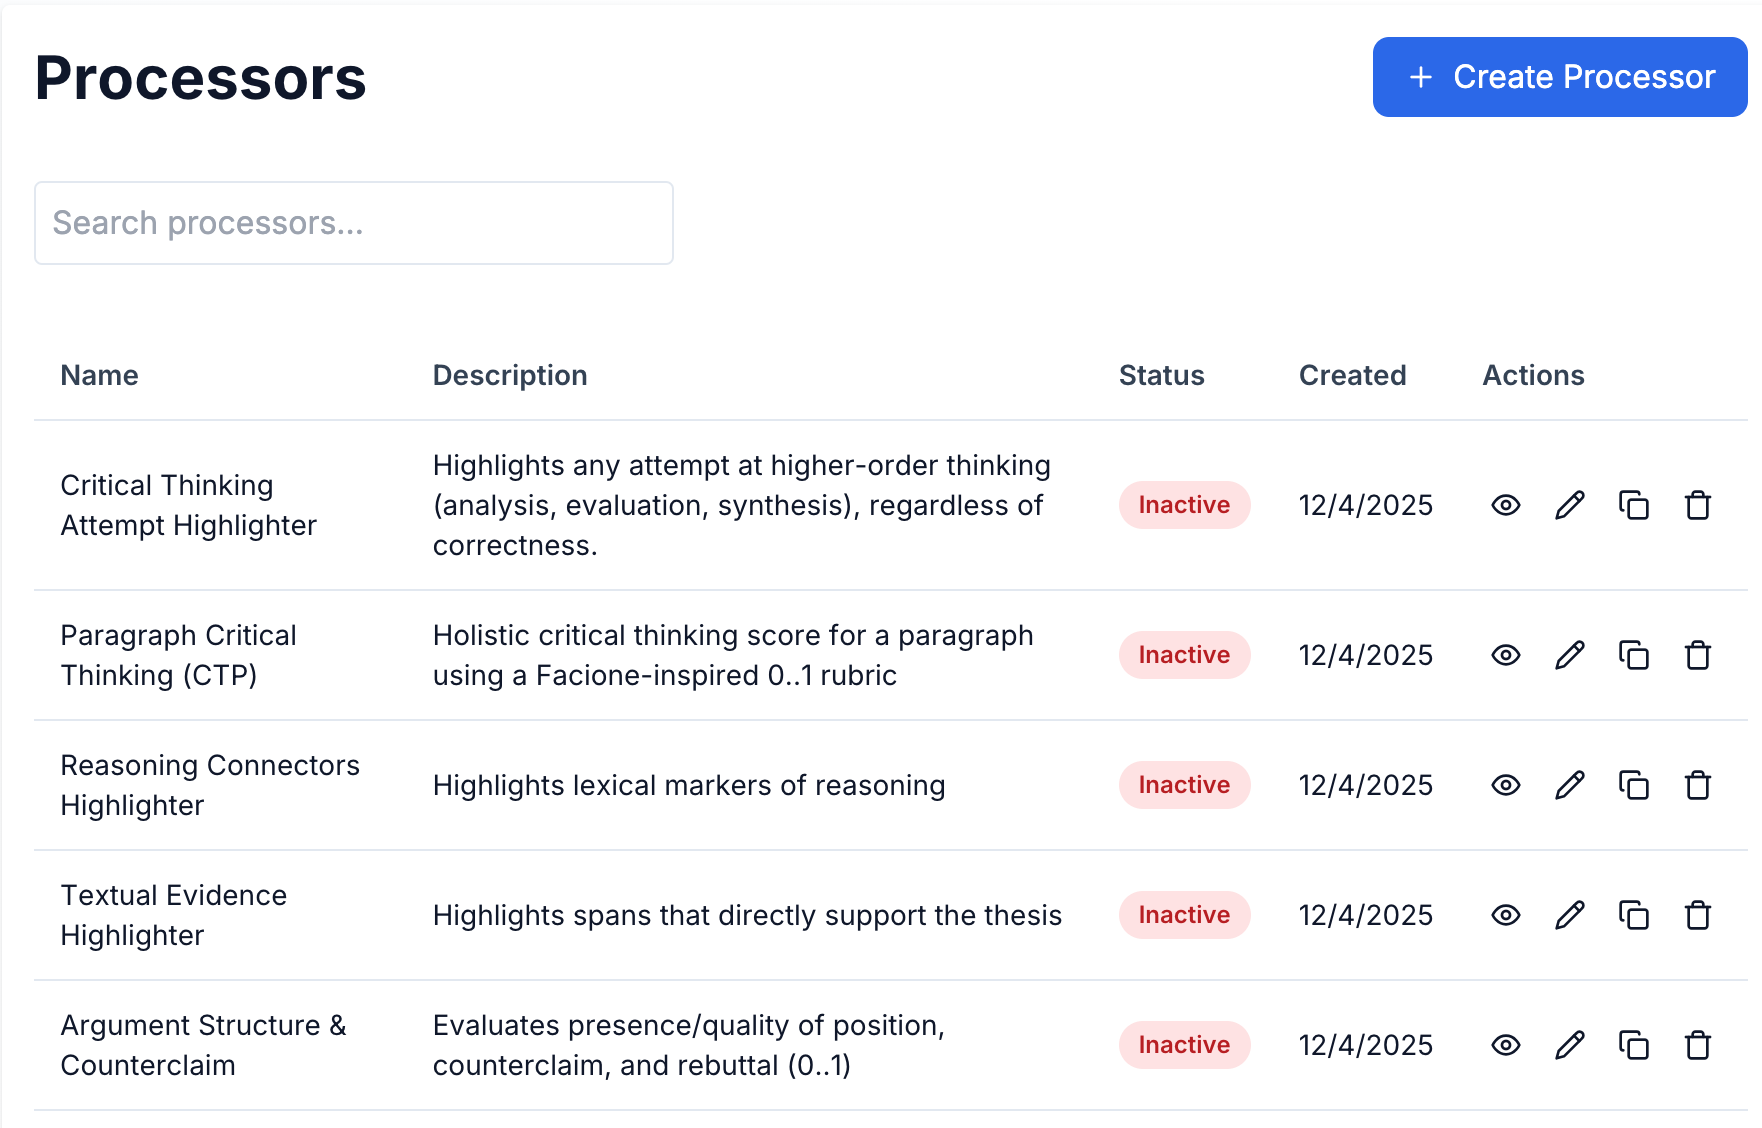
Task: Click into the Search processors field
Action: 353,222
